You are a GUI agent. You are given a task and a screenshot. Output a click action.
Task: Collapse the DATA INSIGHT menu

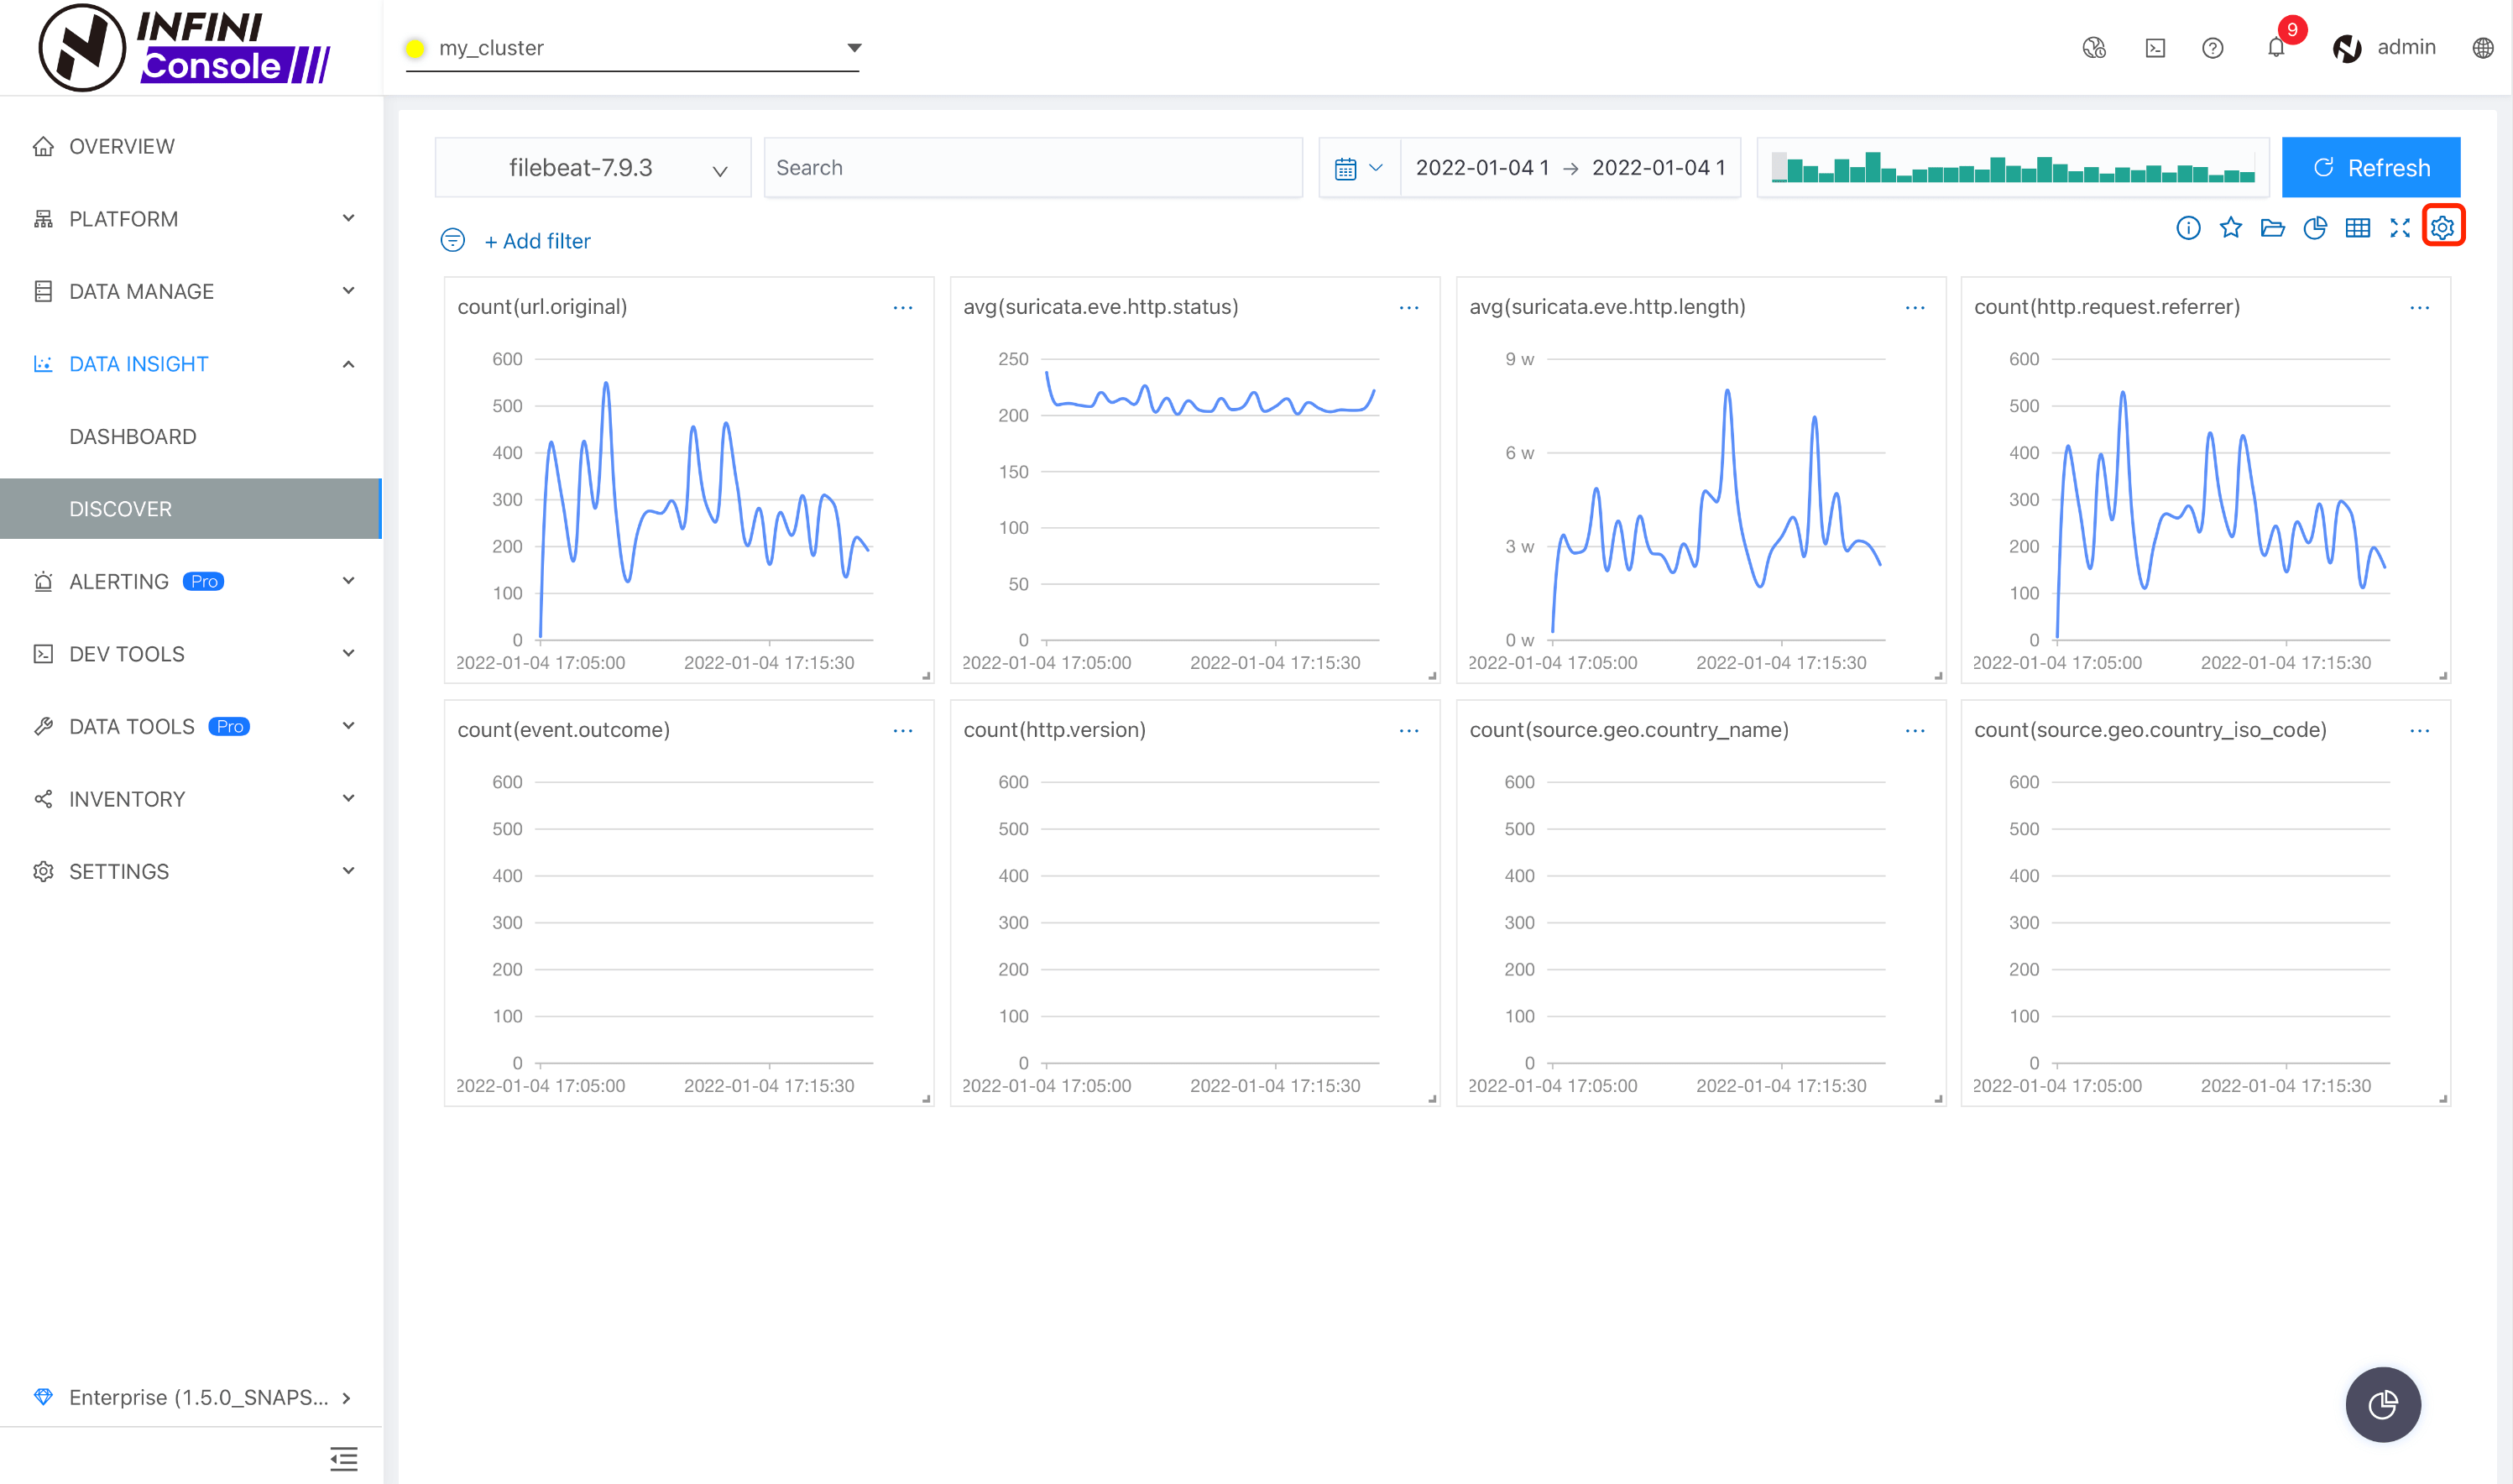click(191, 364)
